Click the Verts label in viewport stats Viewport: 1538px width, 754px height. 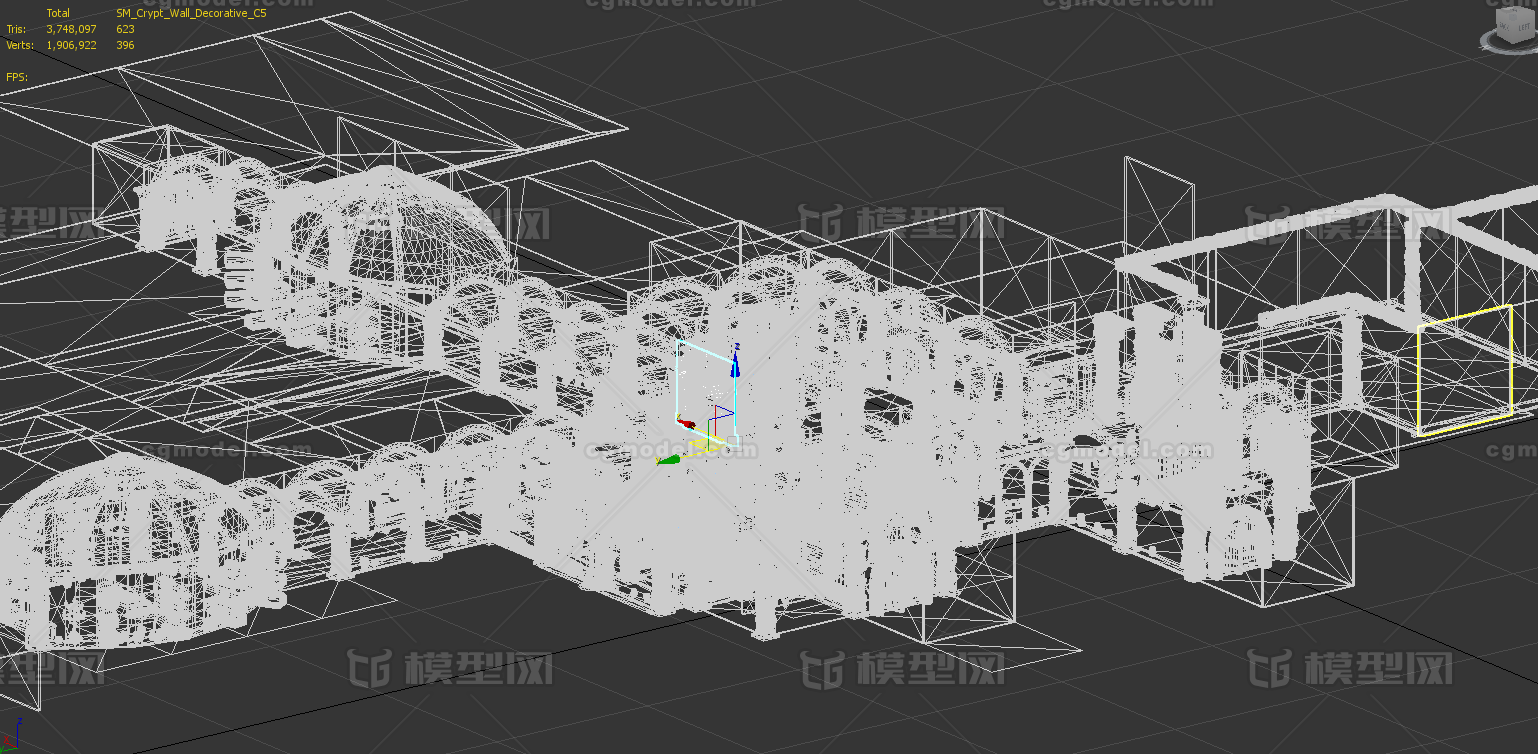tap(19, 45)
